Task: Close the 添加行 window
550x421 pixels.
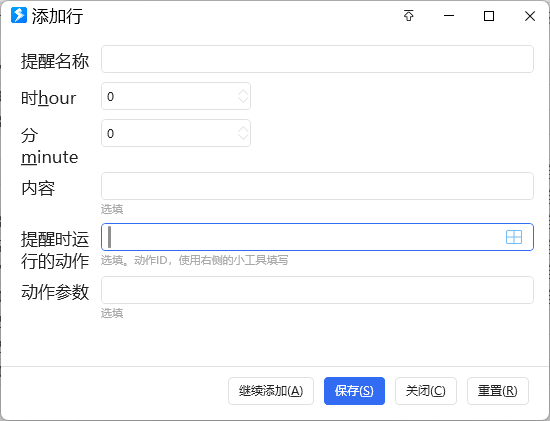Action: tap(530, 16)
